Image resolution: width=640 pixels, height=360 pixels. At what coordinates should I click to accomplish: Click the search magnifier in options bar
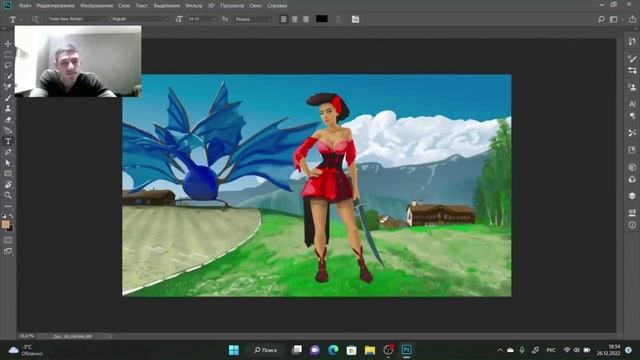(x=601, y=19)
